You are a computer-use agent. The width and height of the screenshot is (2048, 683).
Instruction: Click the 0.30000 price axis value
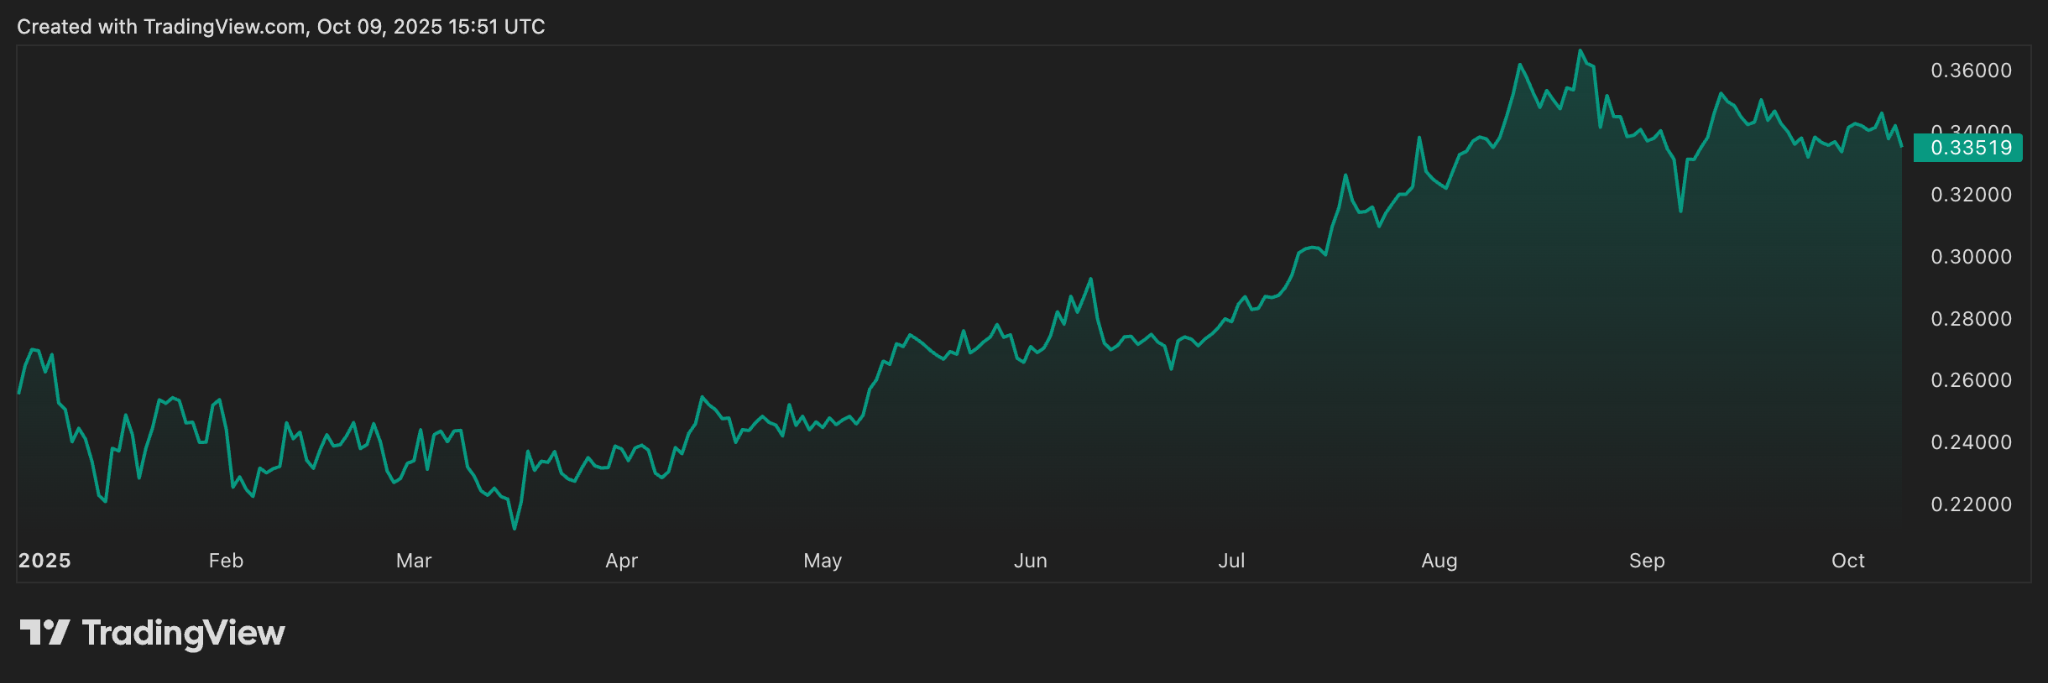tap(1971, 257)
